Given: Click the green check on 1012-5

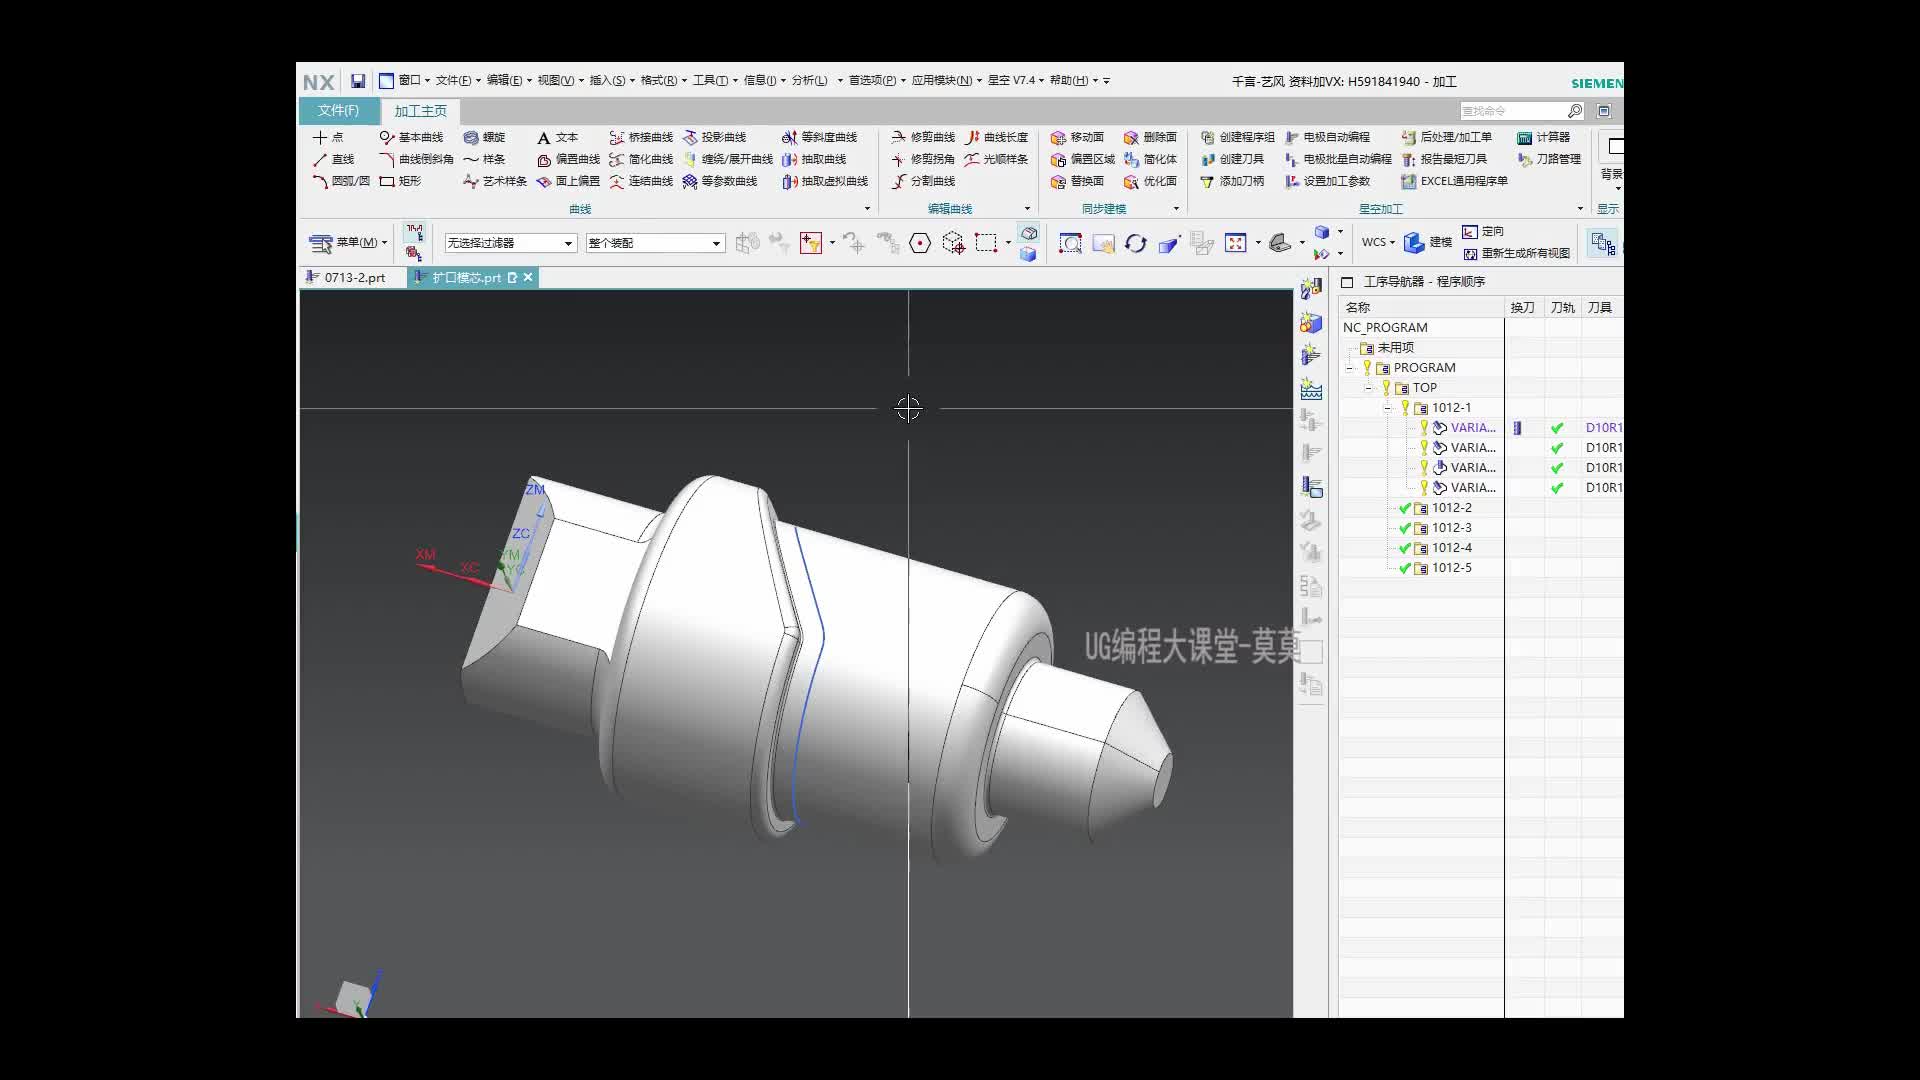Looking at the screenshot, I should click(1405, 568).
